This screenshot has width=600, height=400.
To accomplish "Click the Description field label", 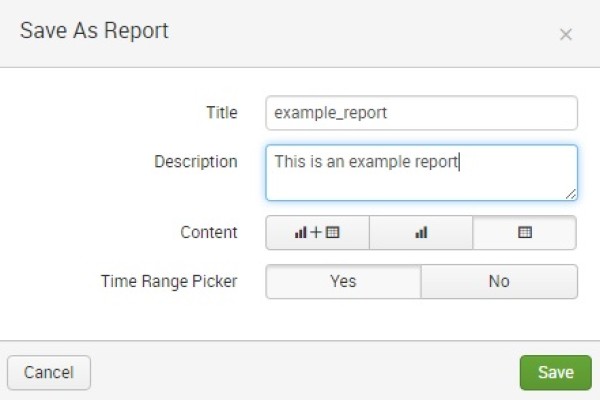I will point(196,161).
